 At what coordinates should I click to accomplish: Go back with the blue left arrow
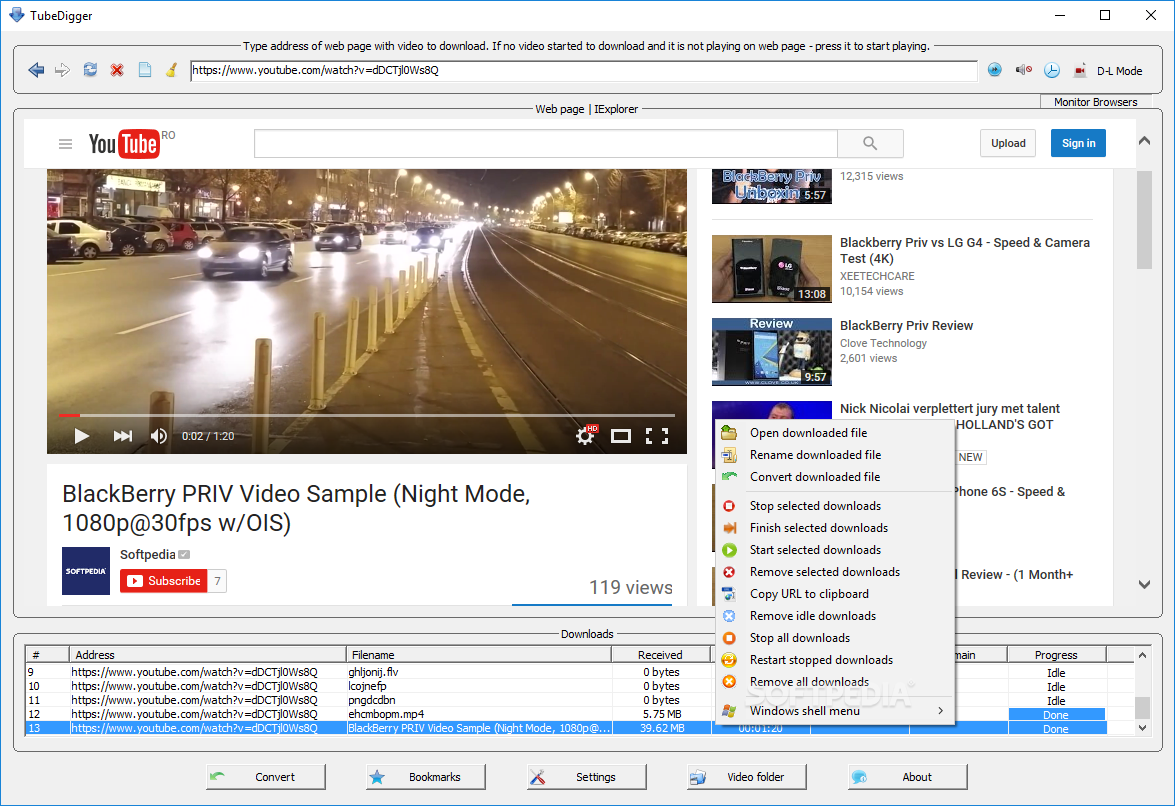click(35, 70)
